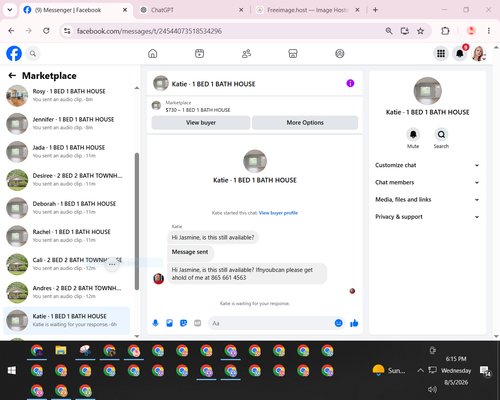Click the taskbar volume speaker icon
Viewport: 500px width, 400px height.
[432, 389]
